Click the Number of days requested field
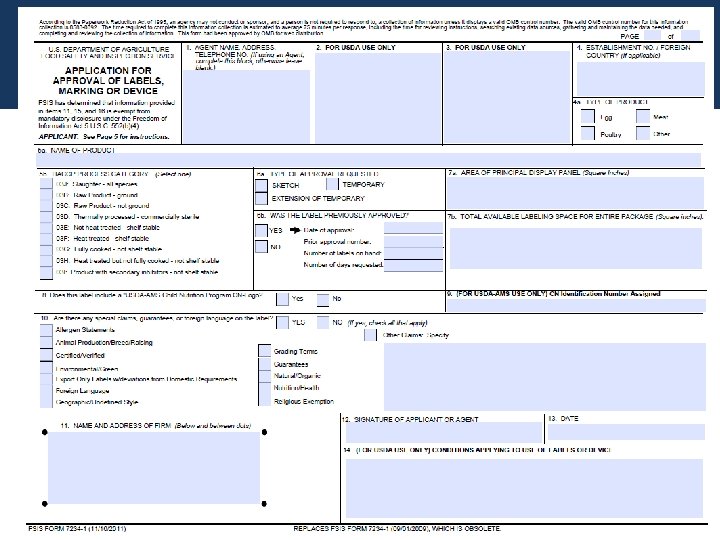This screenshot has height=540, width=720. pyautogui.click(x=413, y=265)
